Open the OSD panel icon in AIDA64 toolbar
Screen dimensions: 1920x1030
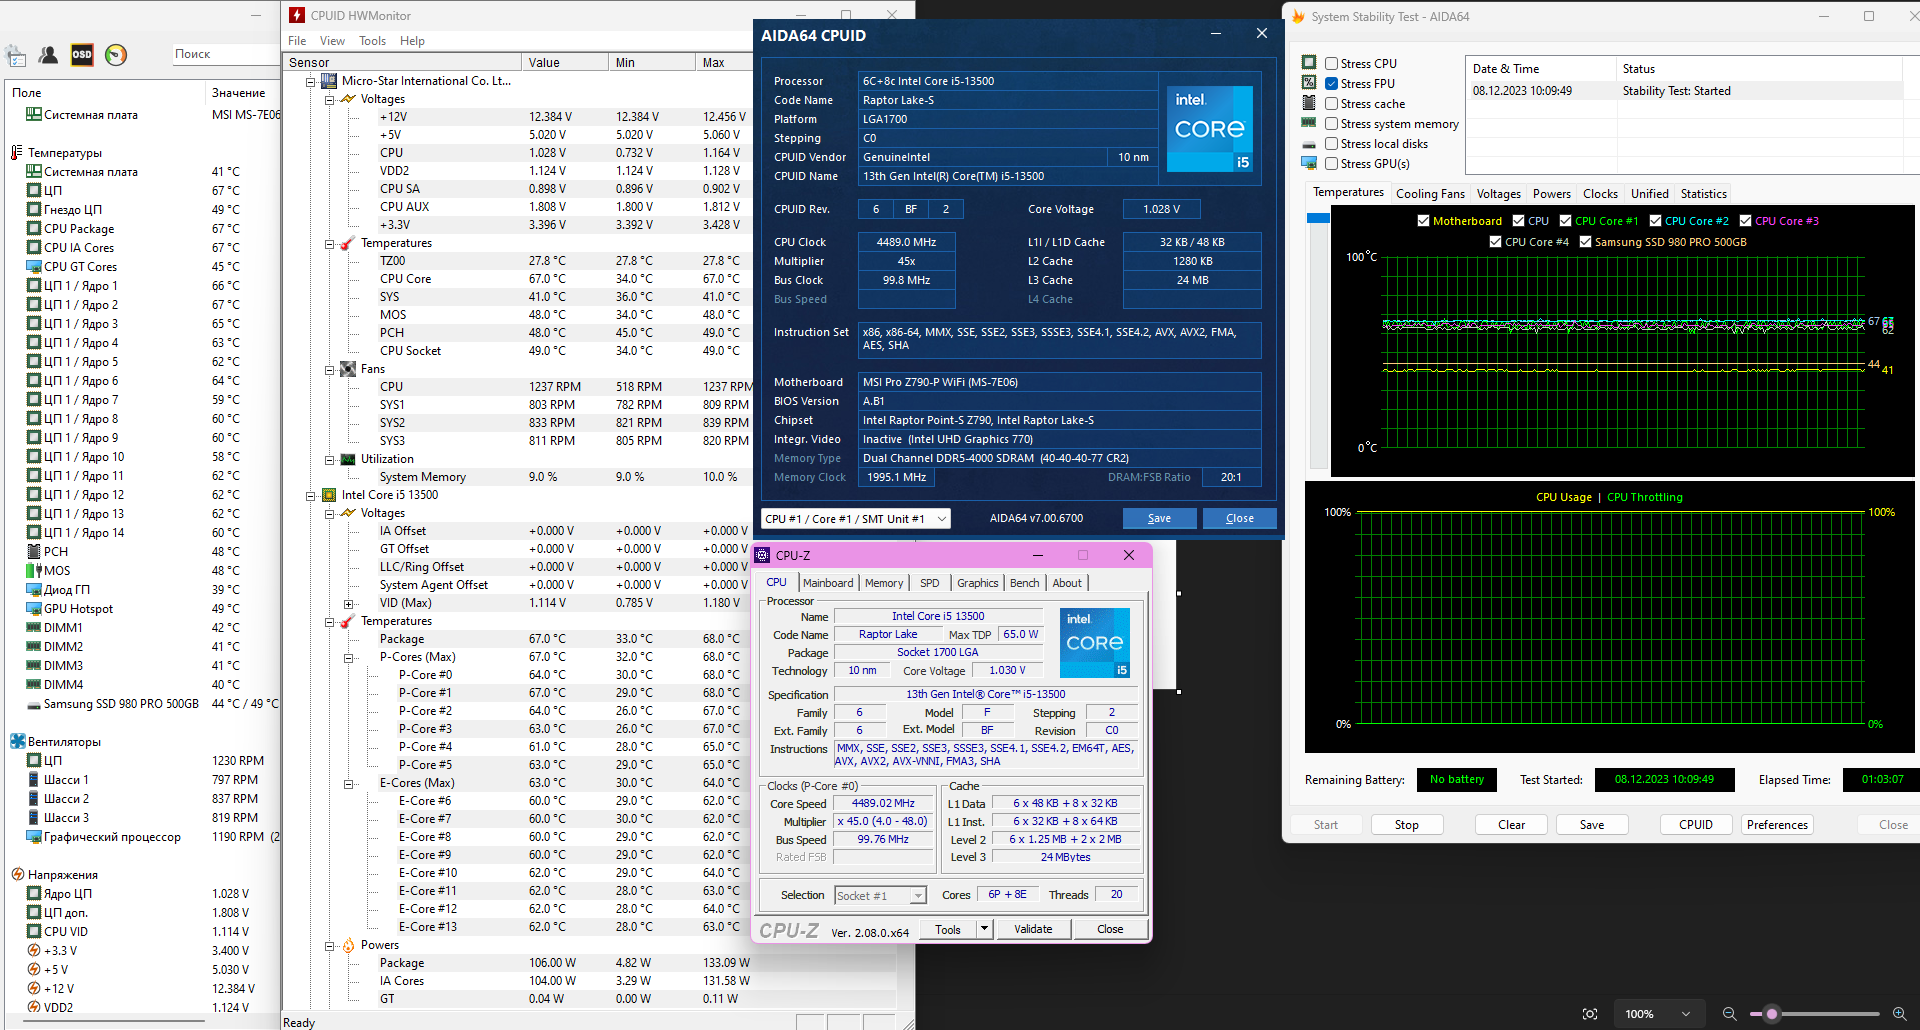82,55
